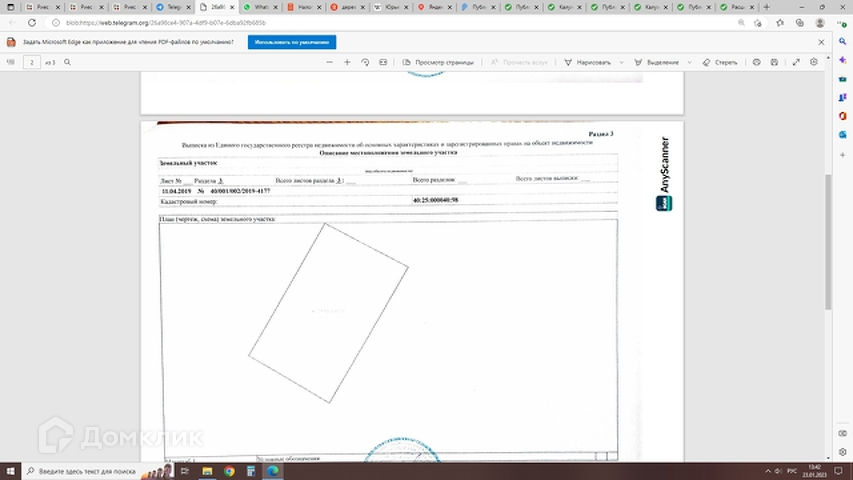Dismiss the default PDF app notification

tap(821, 42)
